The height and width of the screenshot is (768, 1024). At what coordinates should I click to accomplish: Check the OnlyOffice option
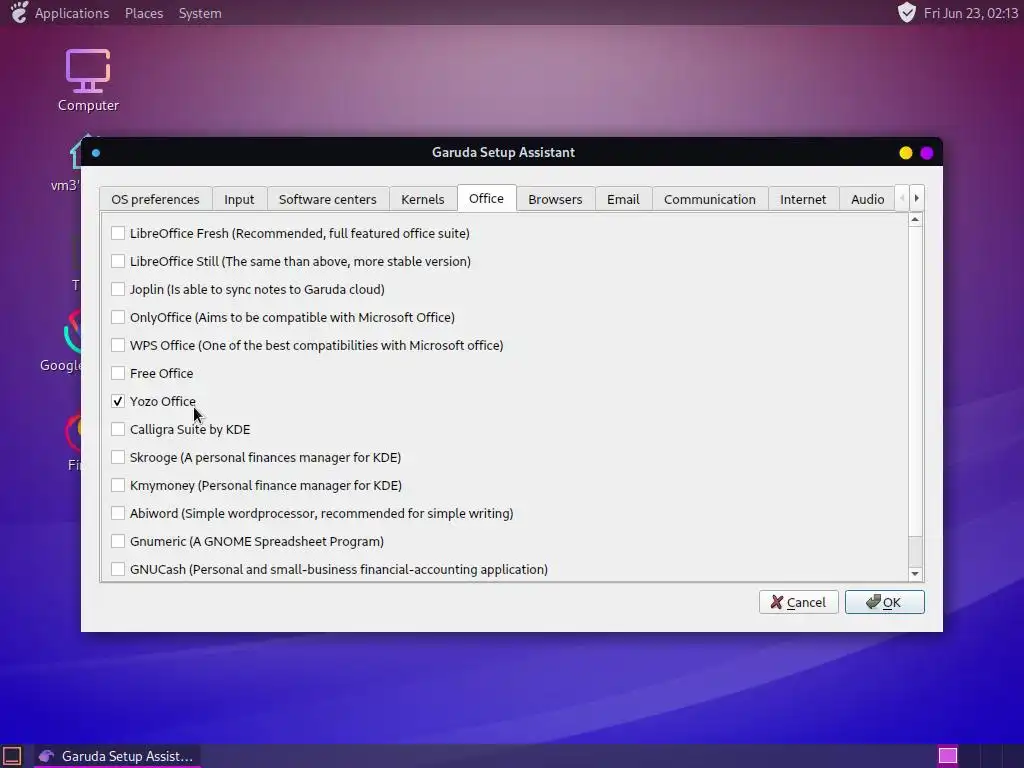(x=118, y=317)
